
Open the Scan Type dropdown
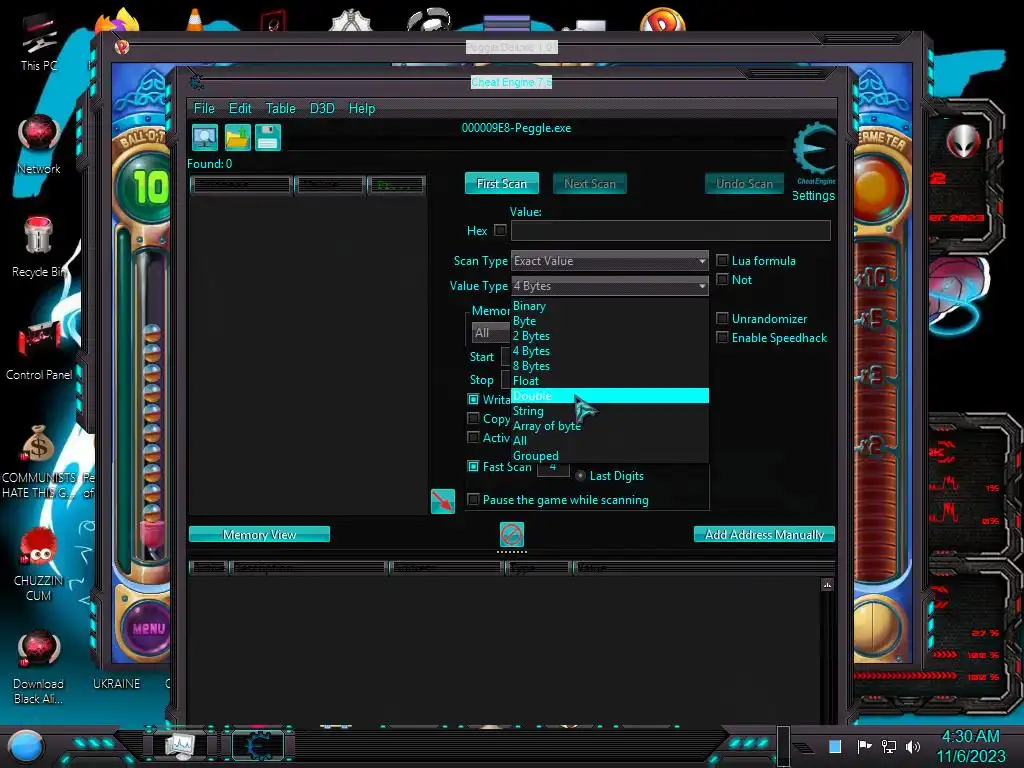[x=609, y=261]
